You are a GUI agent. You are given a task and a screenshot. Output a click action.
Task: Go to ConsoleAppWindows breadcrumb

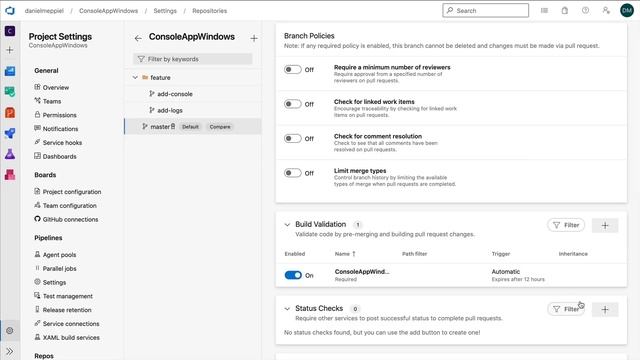click(x=108, y=11)
